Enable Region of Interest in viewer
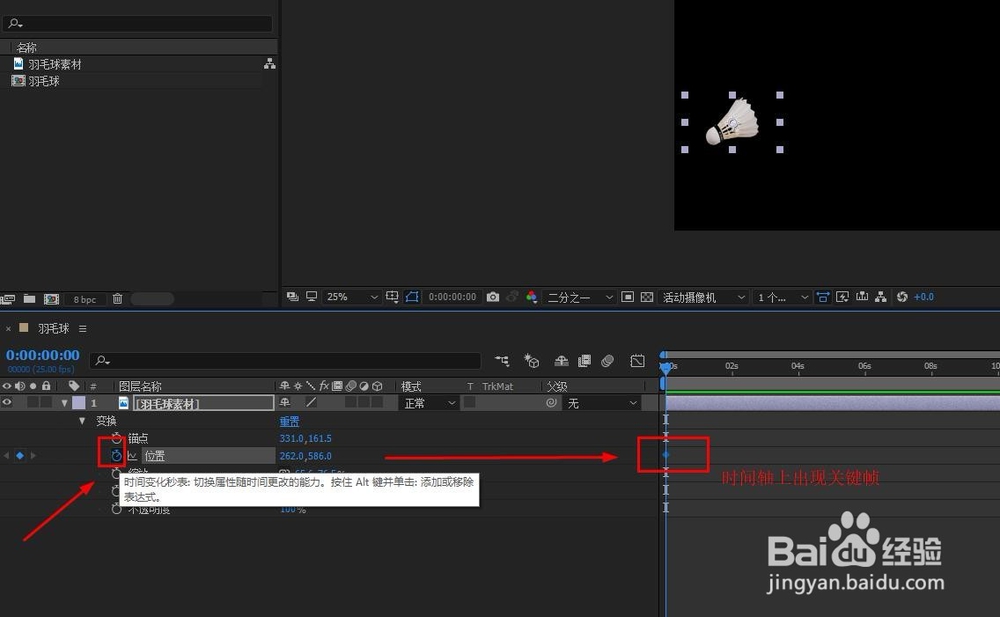The image size is (1000, 617). click(x=628, y=297)
